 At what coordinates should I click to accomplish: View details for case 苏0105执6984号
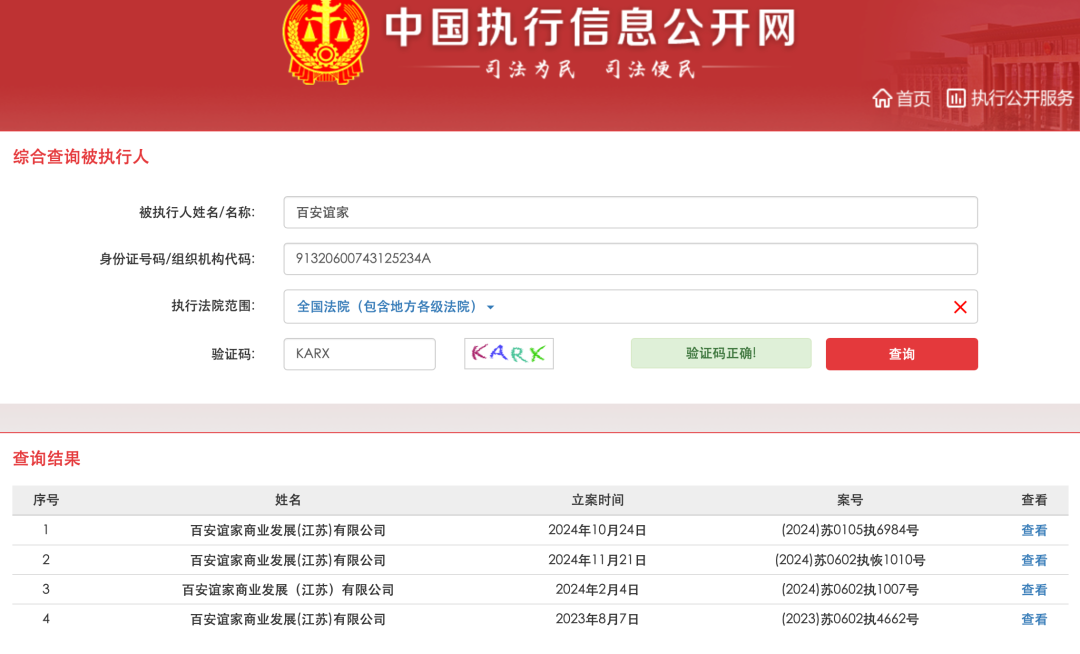[1034, 530]
